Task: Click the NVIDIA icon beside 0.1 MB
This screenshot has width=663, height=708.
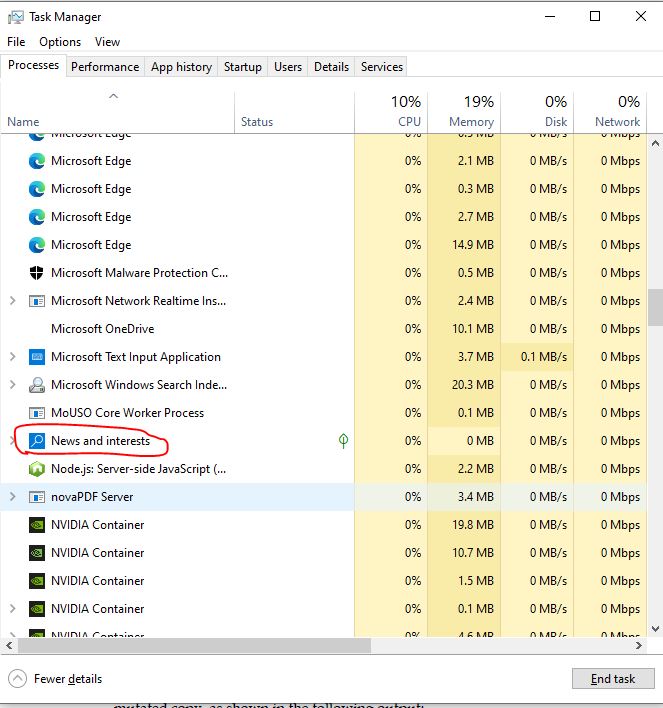Action: point(37,609)
